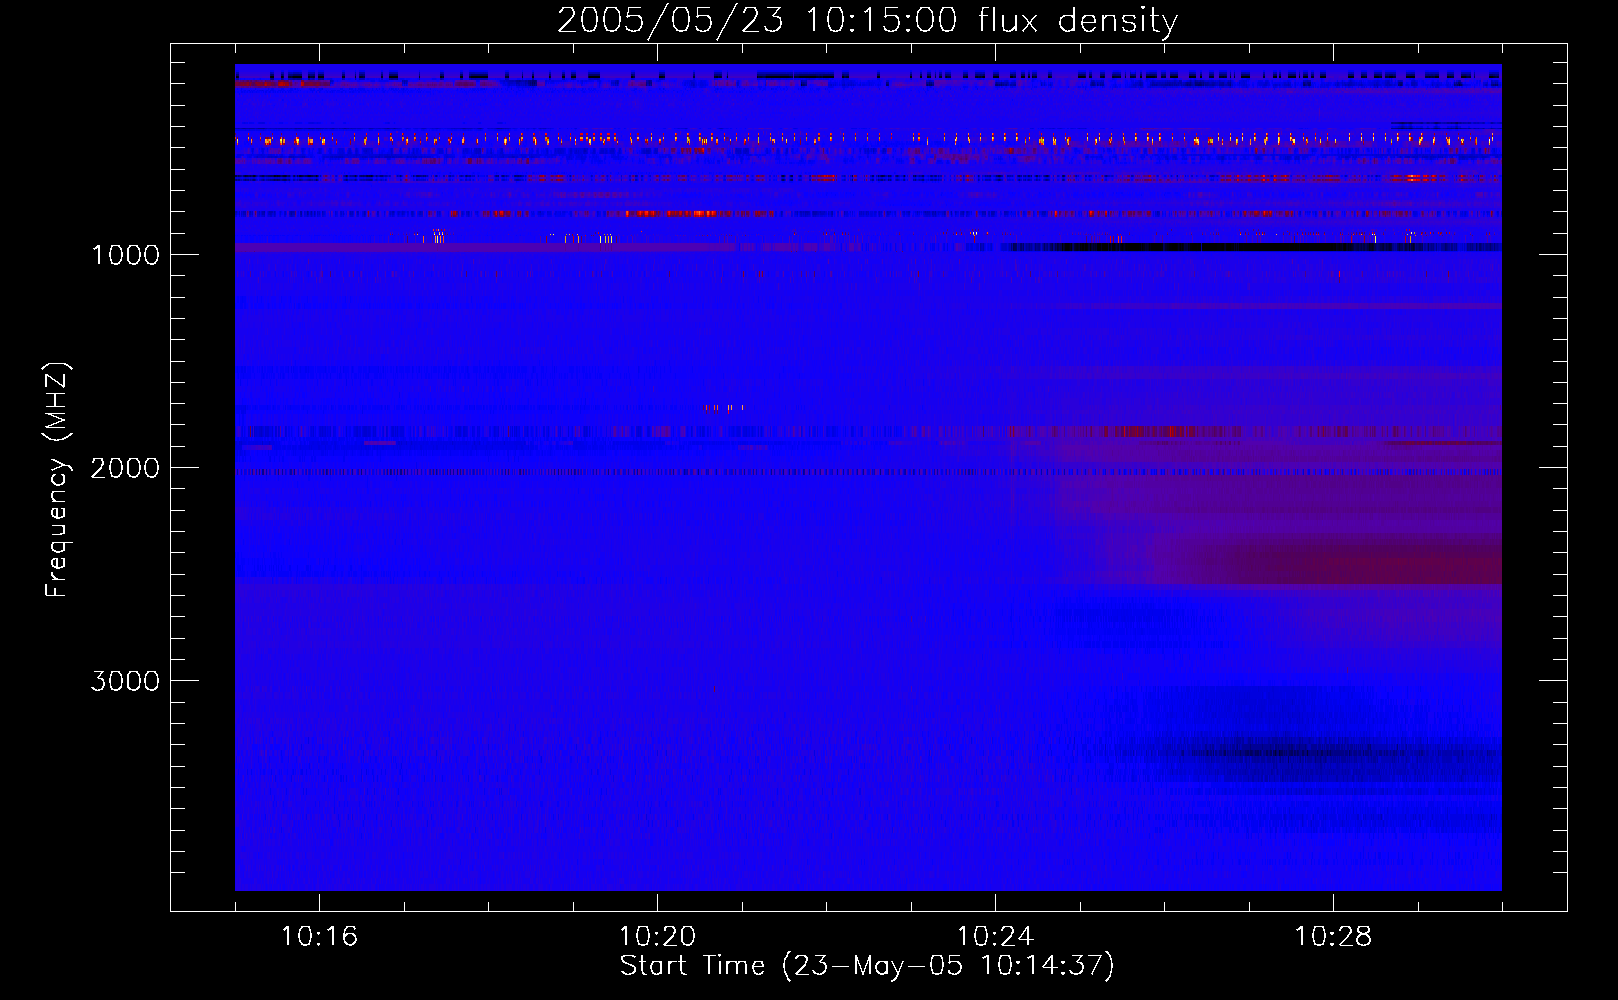Click the 'Frequency (MHZ)' axis title
Screen dimensions: 1618x1000
point(58,480)
